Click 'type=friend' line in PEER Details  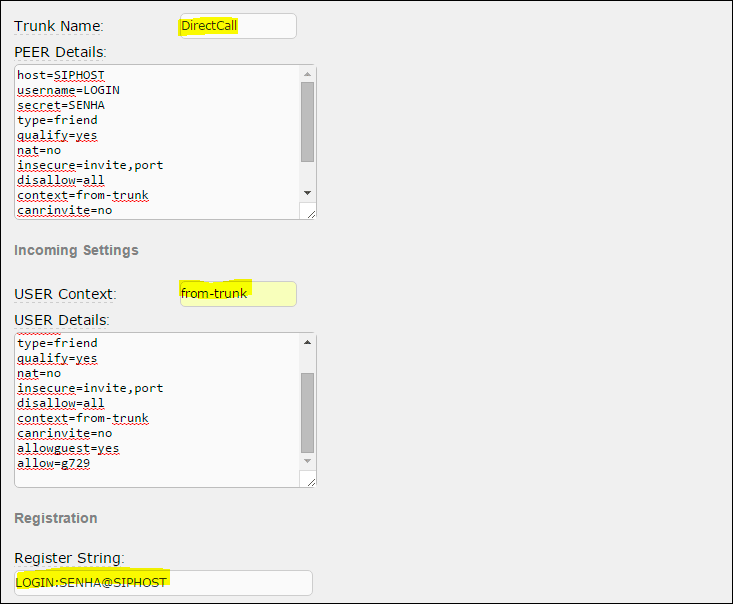57,120
